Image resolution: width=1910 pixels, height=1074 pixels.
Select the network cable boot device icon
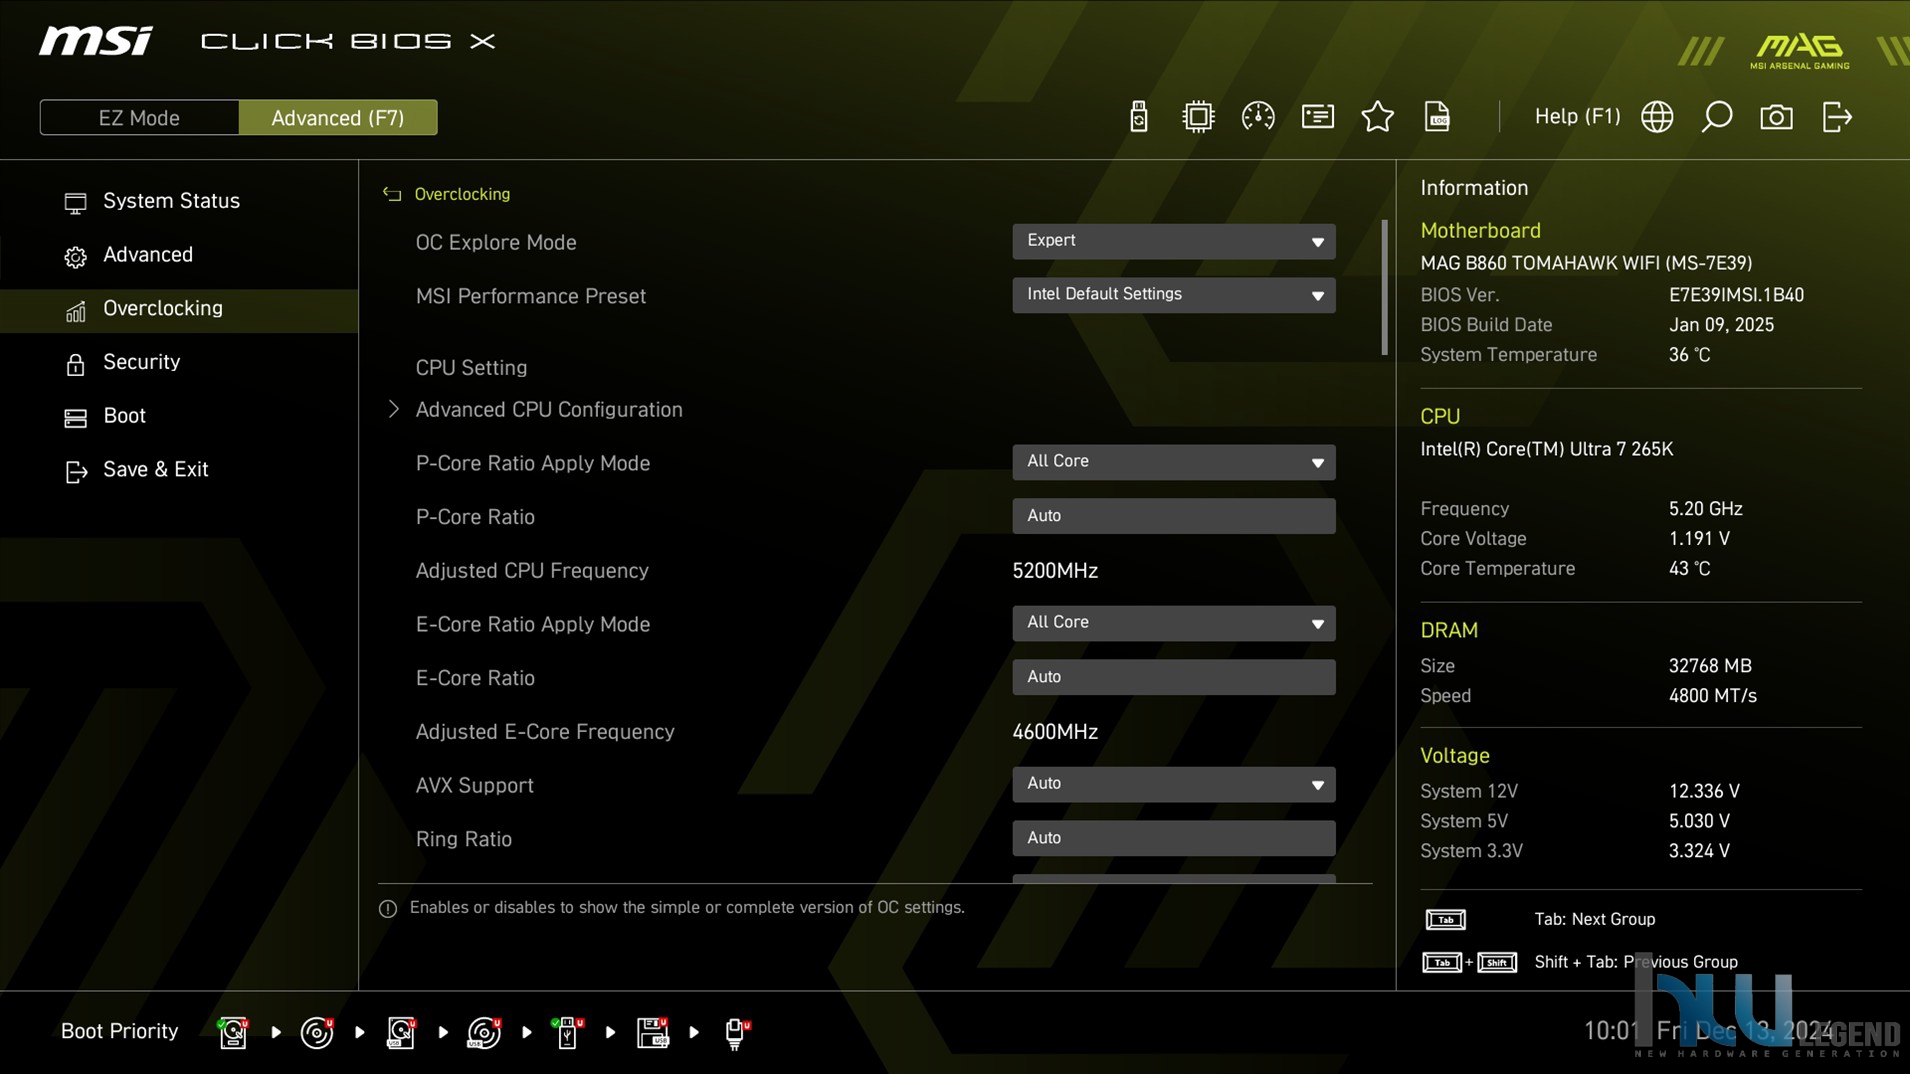click(736, 1032)
